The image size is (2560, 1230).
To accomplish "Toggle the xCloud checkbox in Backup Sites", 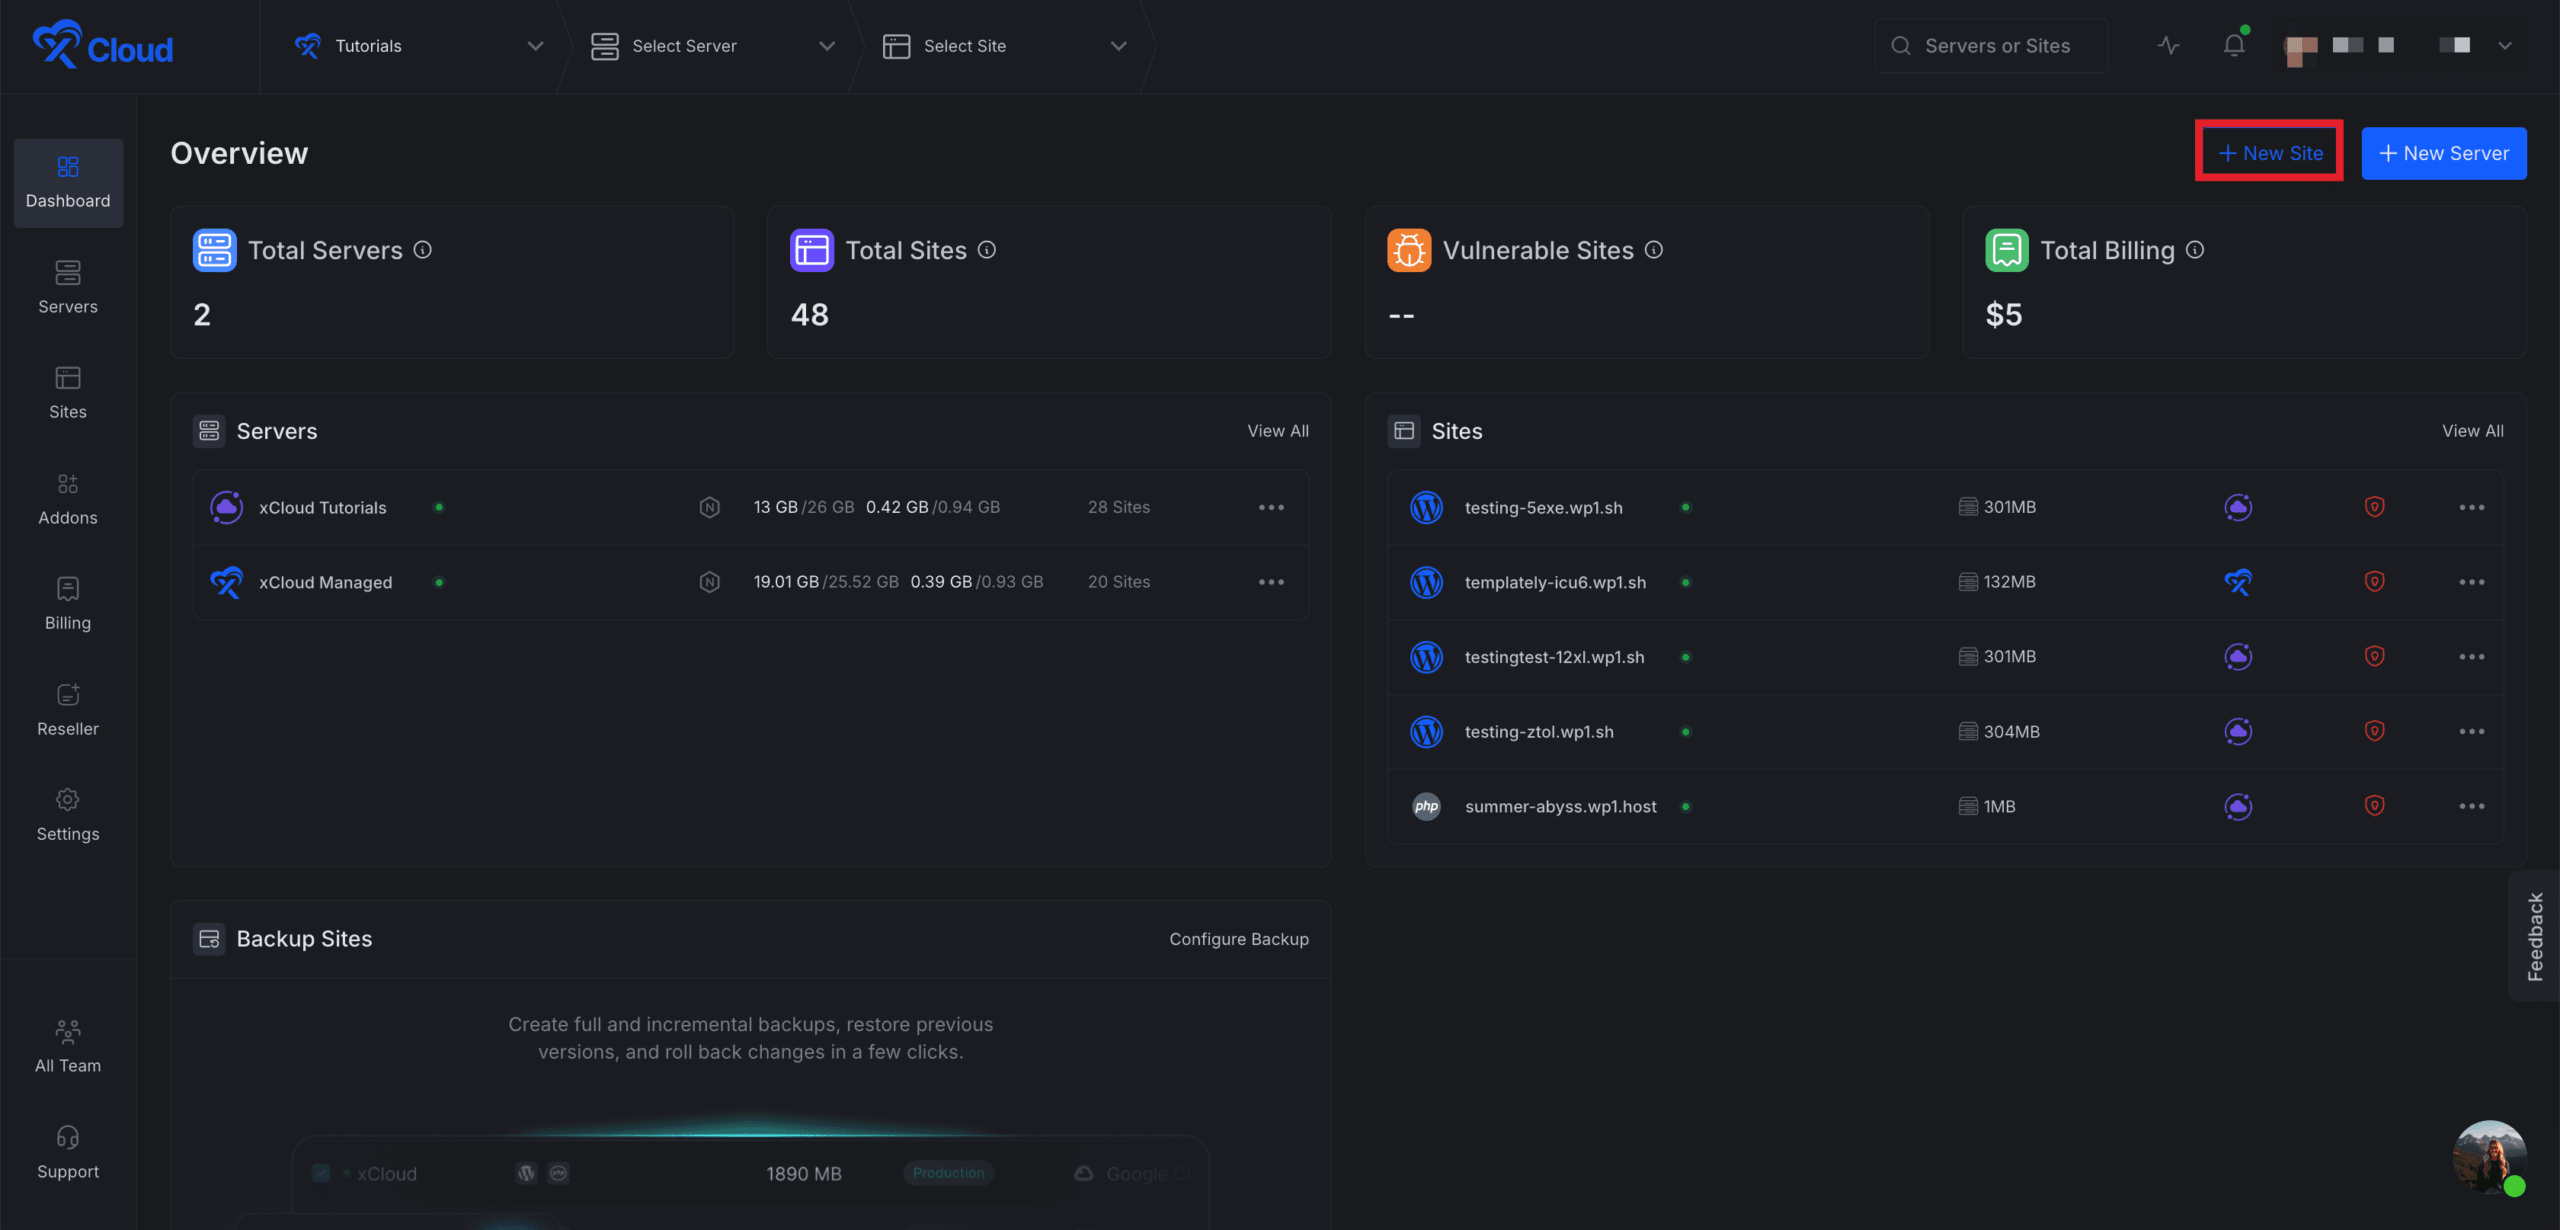I will [322, 1173].
